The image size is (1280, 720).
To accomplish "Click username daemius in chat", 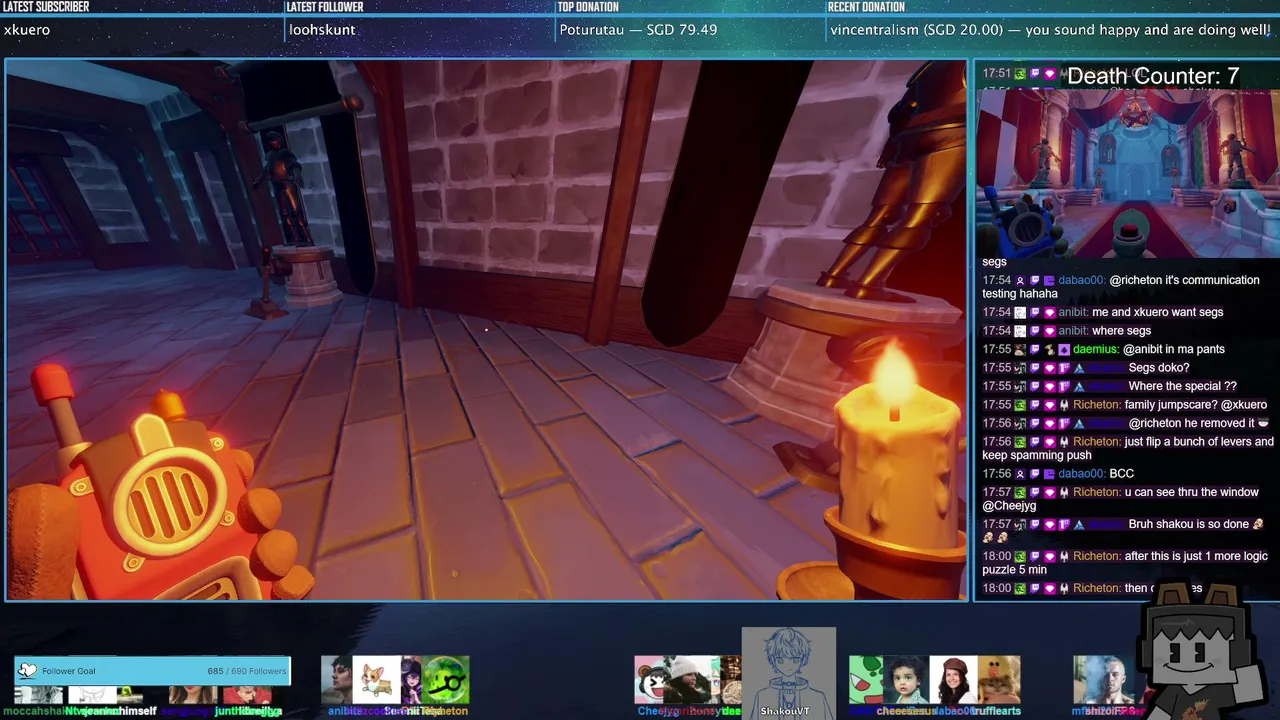I will pyautogui.click(x=1096, y=349).
